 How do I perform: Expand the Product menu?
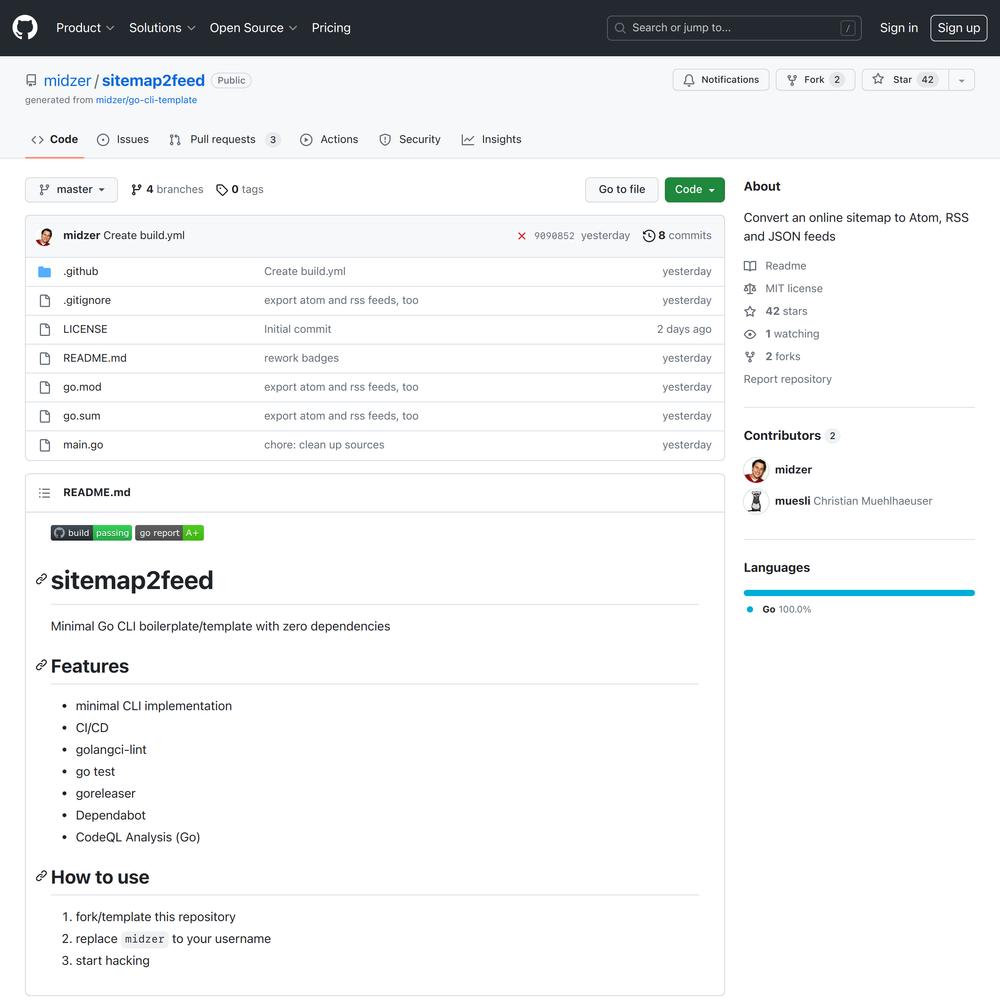(x=85, y=28)
